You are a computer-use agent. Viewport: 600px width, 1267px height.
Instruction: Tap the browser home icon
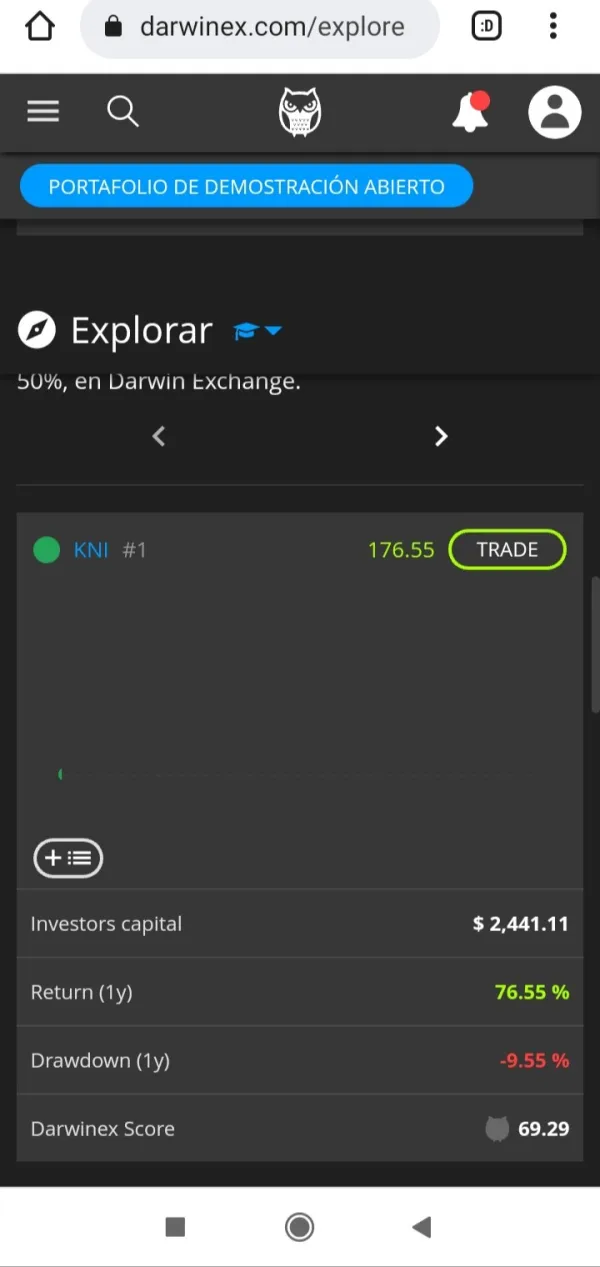39,27
